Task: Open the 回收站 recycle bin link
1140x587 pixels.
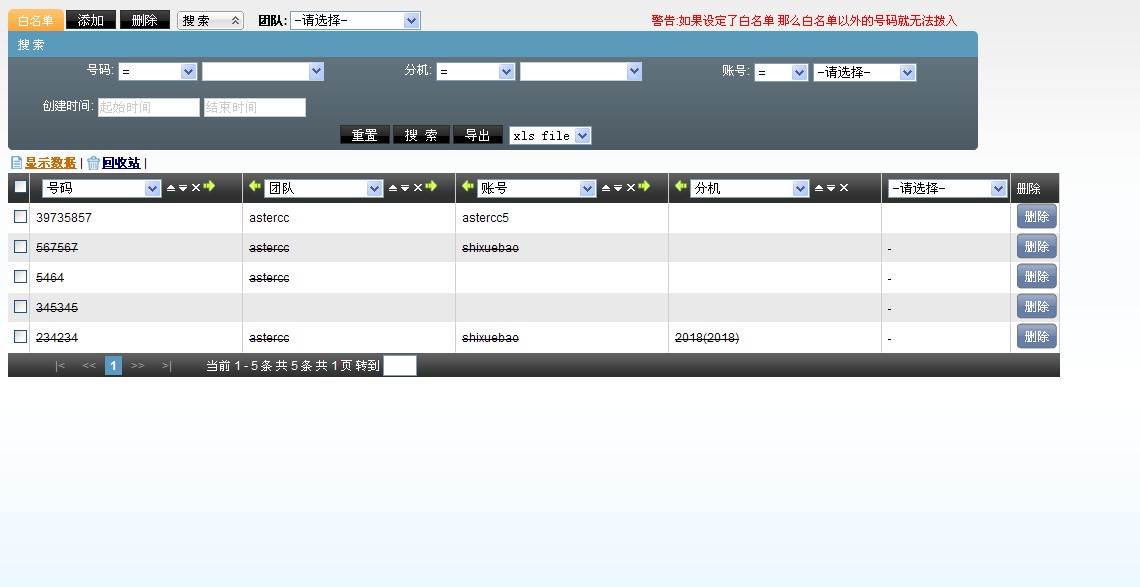Action: click(x=120, y=163)
